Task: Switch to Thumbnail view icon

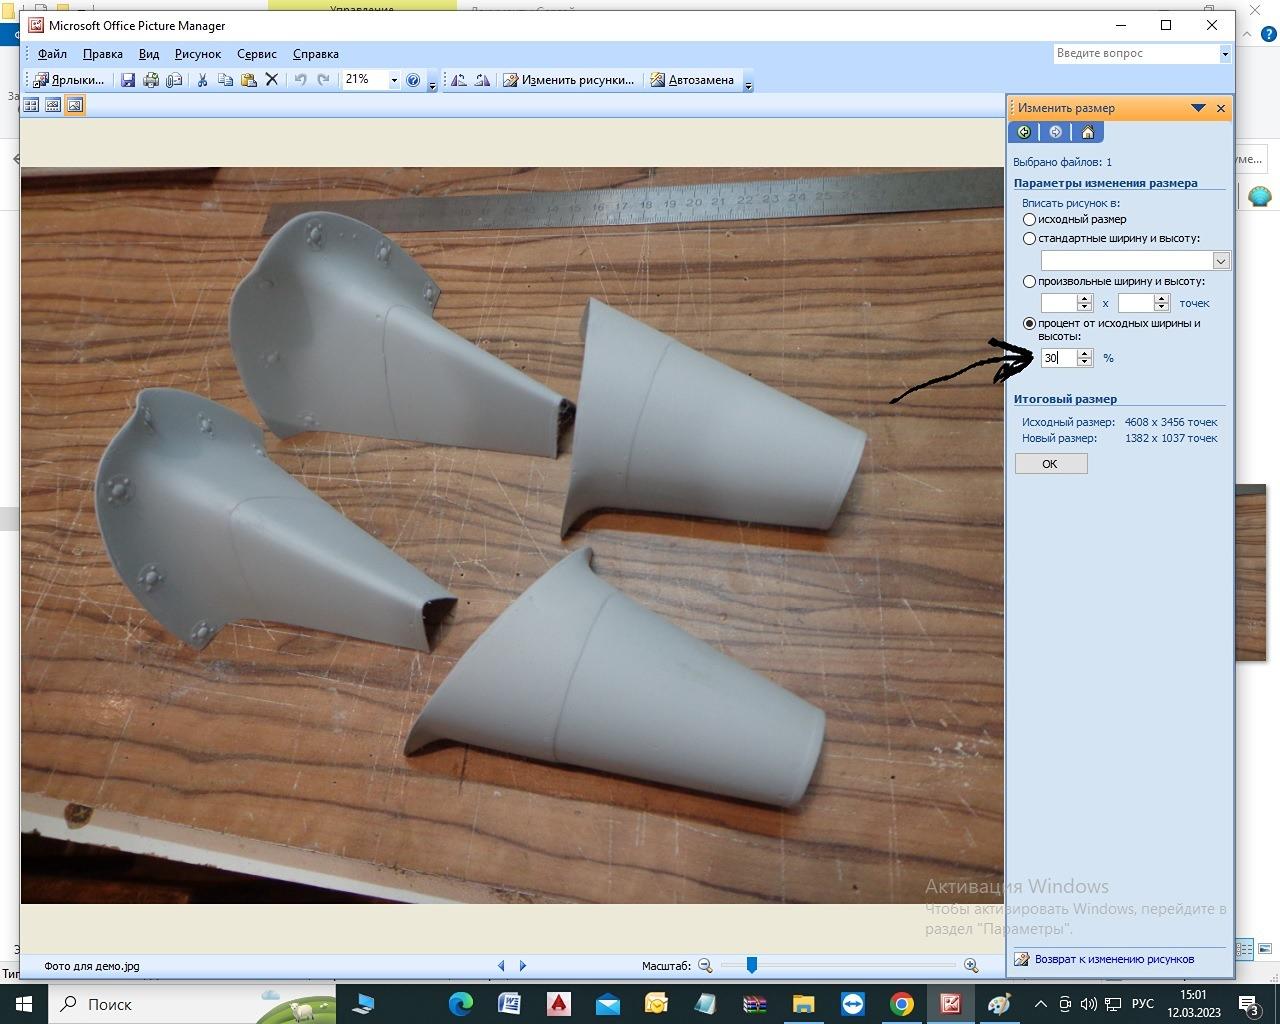Action: coord(31,105)
